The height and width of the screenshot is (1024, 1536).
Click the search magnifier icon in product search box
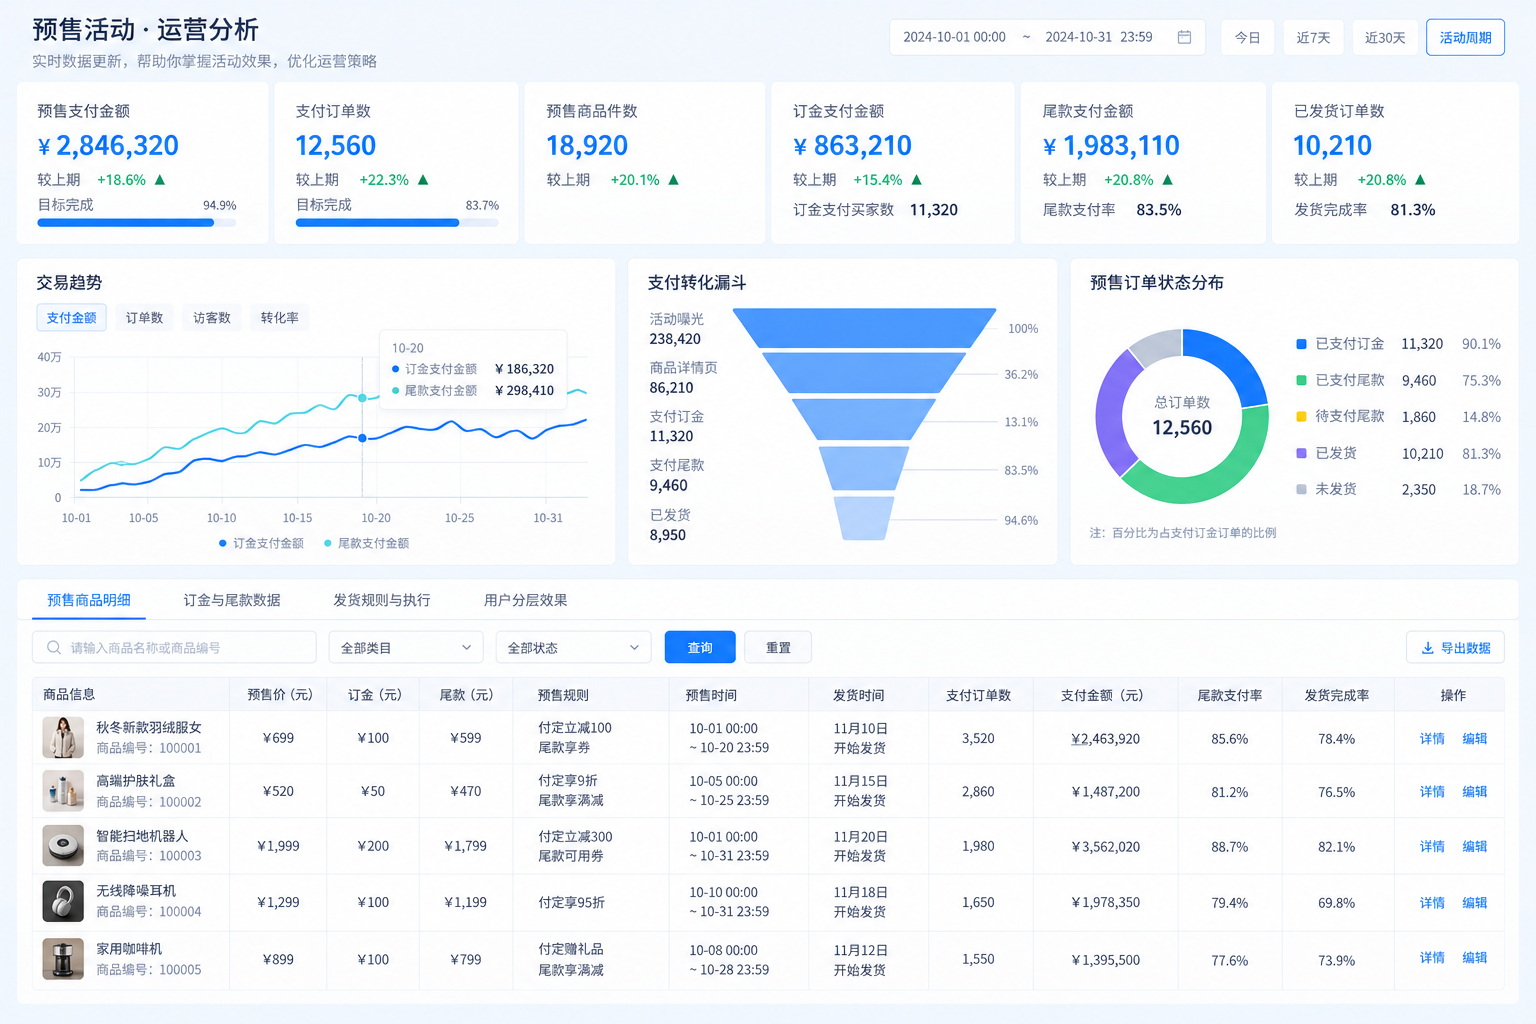(x=54, y=648)
